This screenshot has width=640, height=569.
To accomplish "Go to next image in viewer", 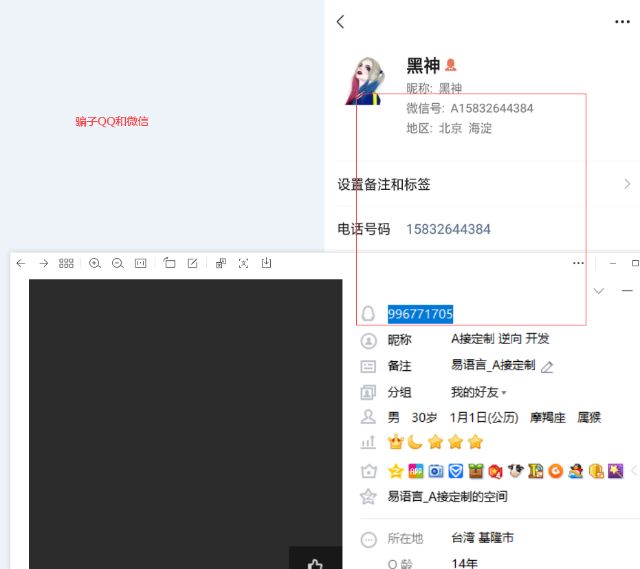I will click(43, 263).
